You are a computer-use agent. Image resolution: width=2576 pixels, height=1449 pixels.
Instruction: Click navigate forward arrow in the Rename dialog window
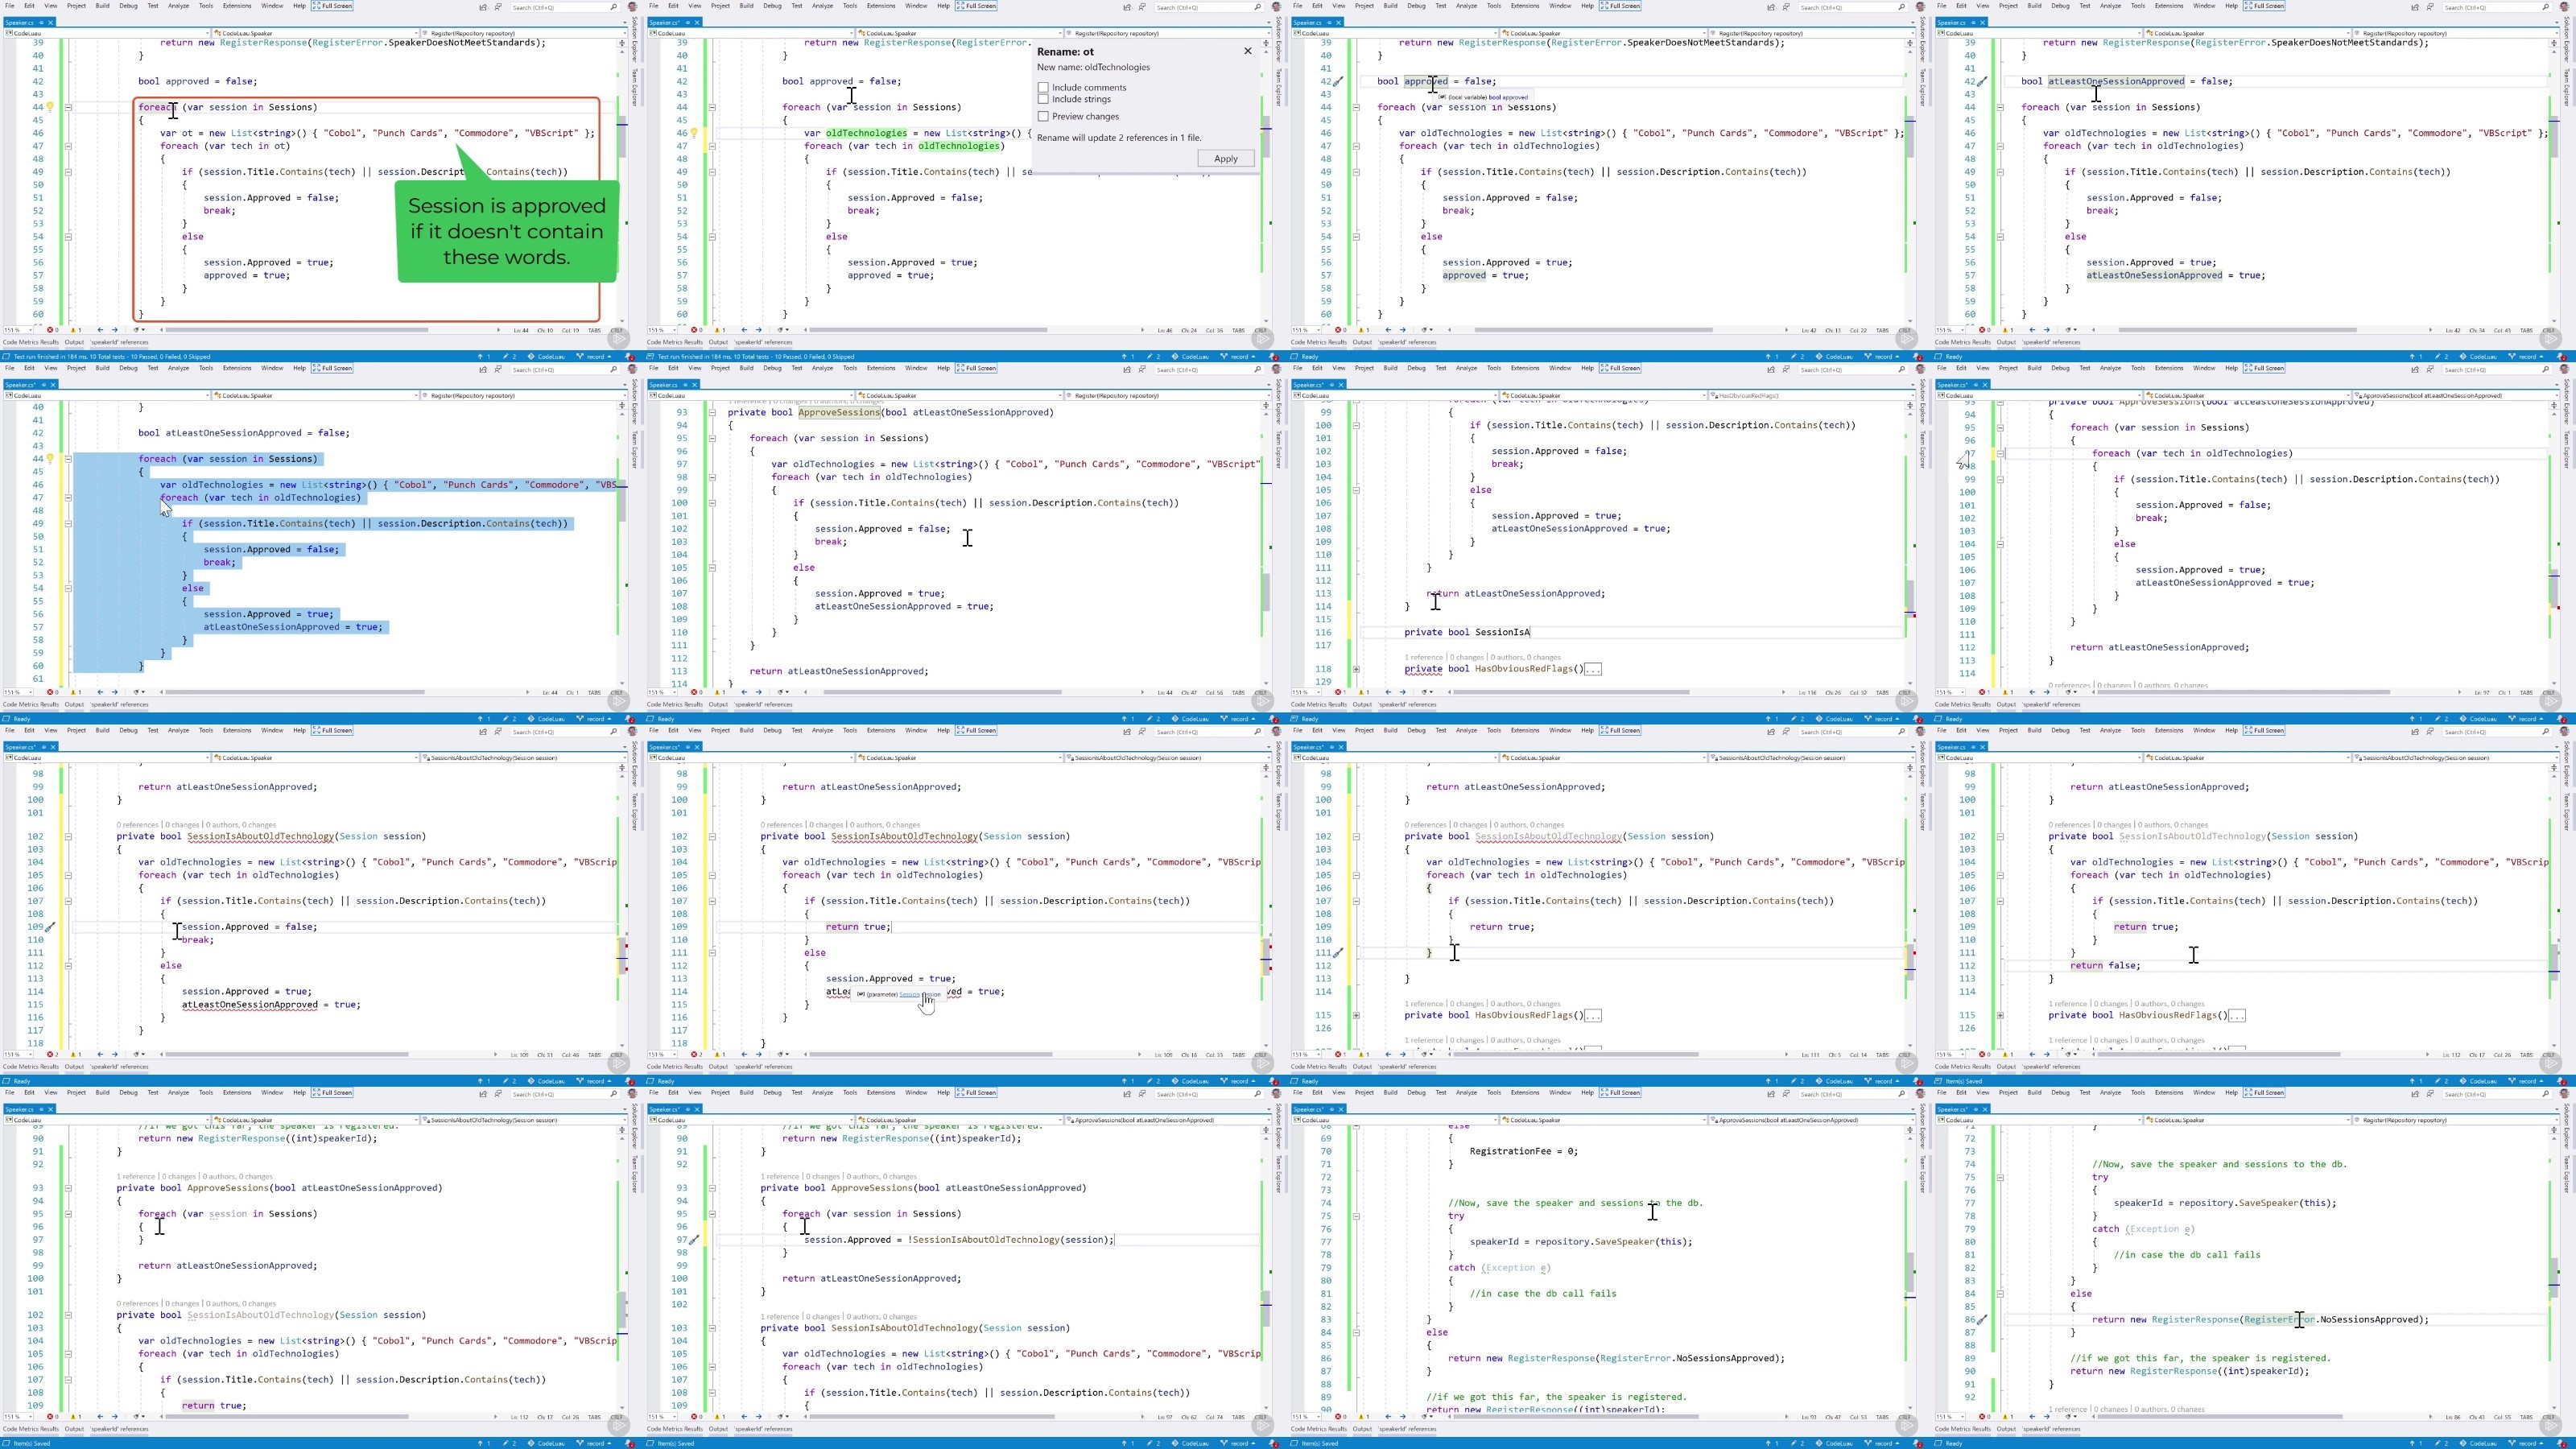(x=758, y=330)
